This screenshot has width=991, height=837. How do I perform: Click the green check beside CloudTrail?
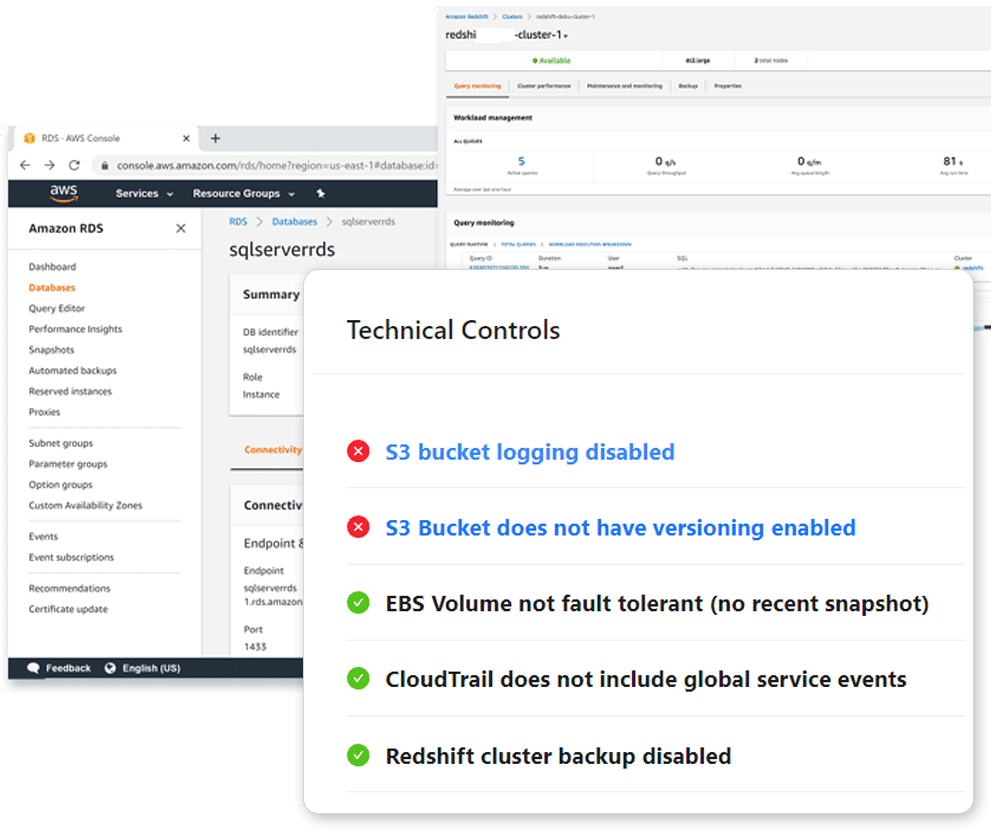pyautogui.click(x=358, y=678)
